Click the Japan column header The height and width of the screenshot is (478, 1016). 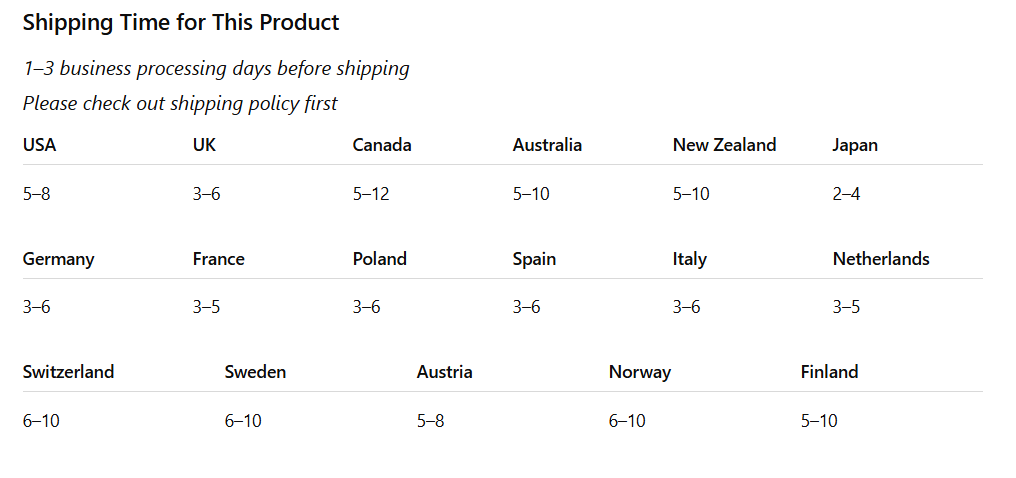[855, 145]
